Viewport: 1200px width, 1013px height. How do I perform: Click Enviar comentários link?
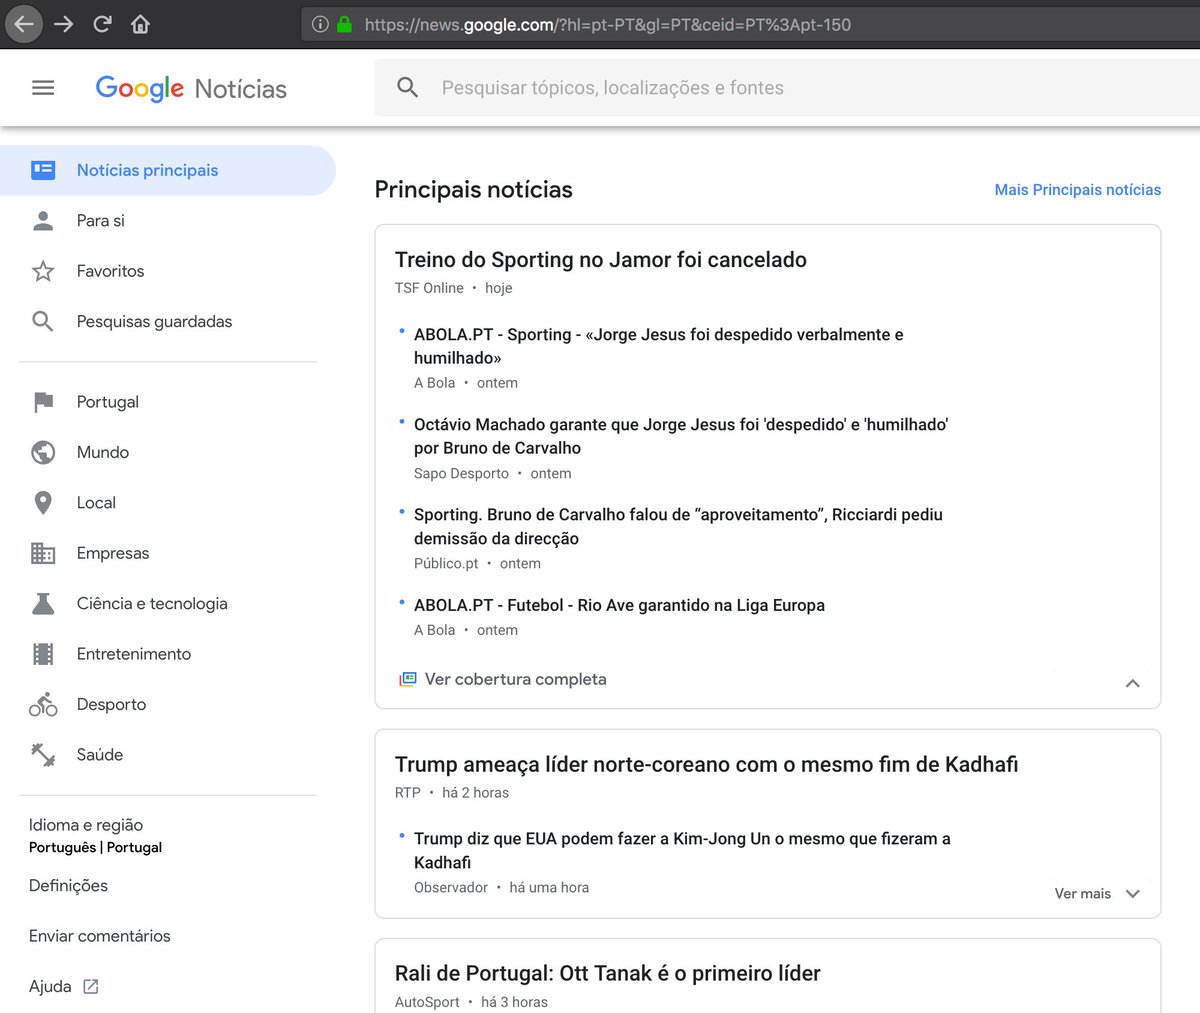99,936
